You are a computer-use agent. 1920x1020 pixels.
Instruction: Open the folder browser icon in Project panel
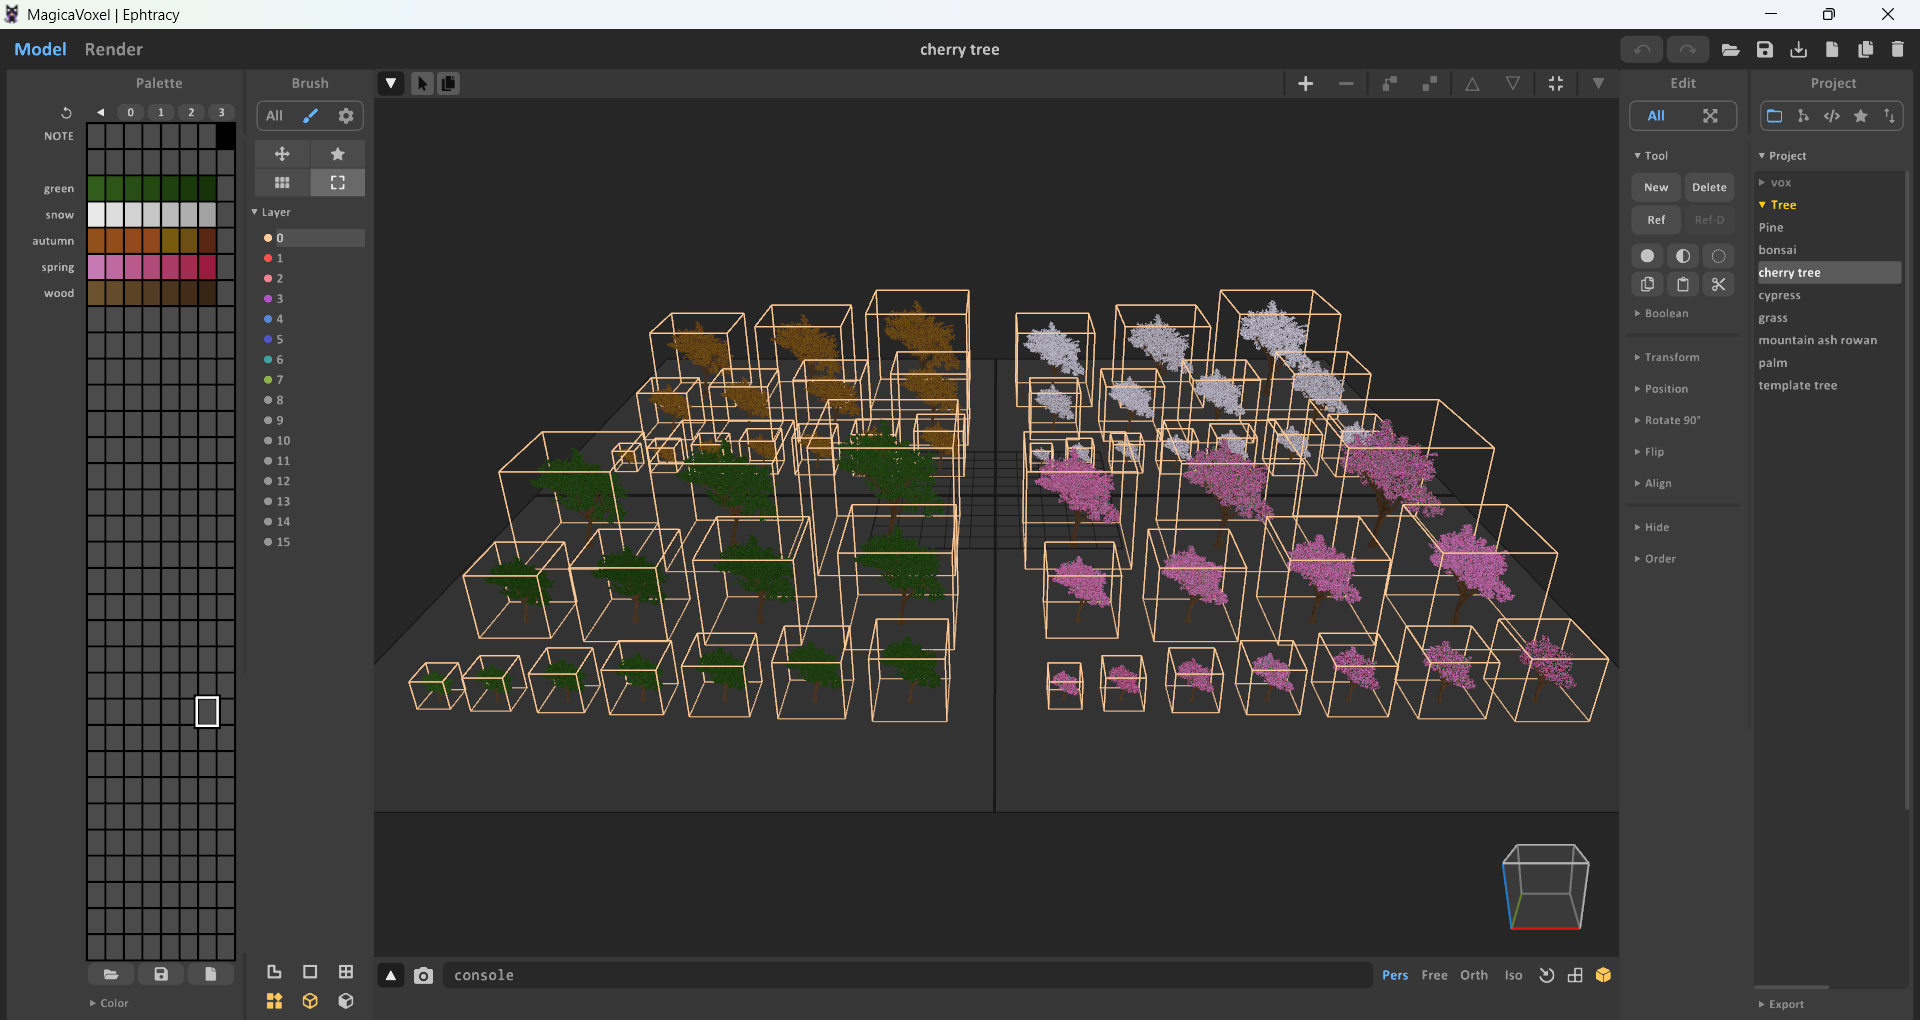1775,116
